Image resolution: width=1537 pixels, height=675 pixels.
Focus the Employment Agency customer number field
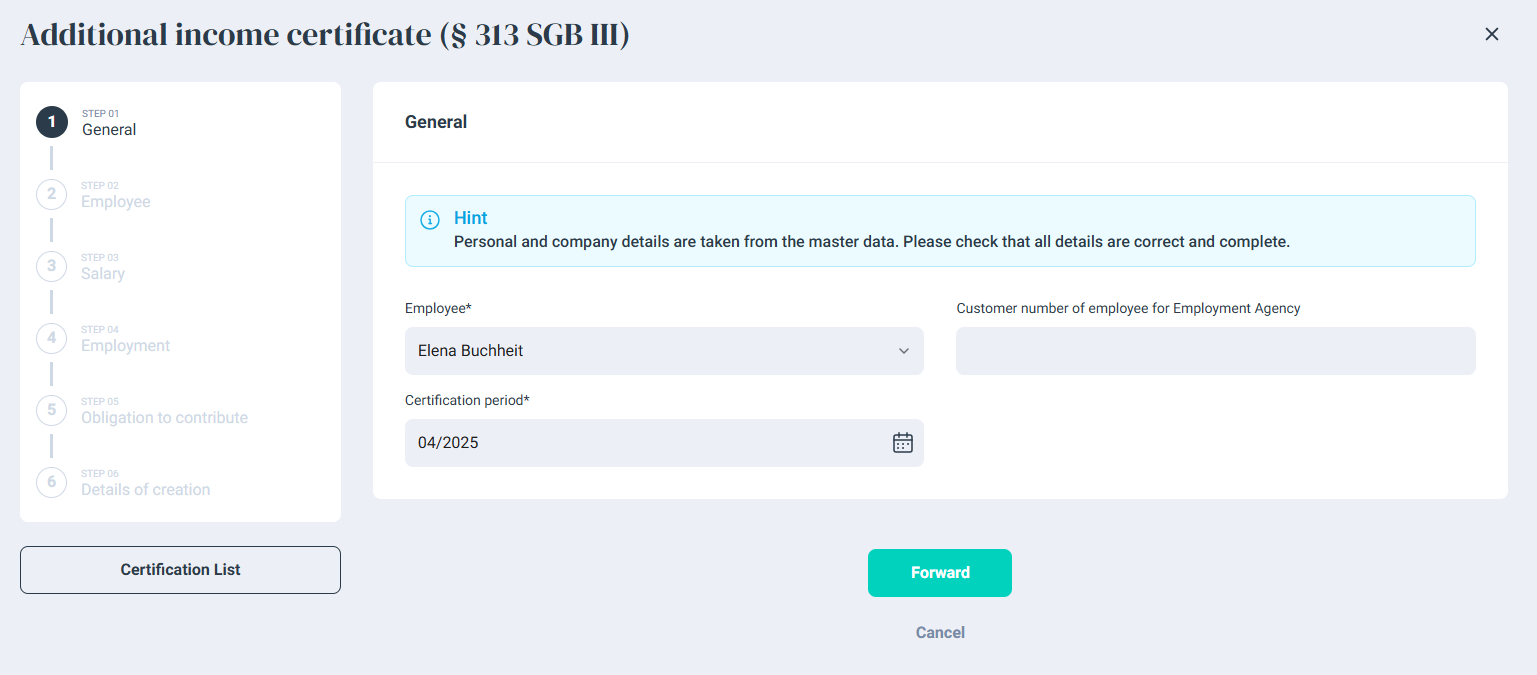(x=1215, y=351)
